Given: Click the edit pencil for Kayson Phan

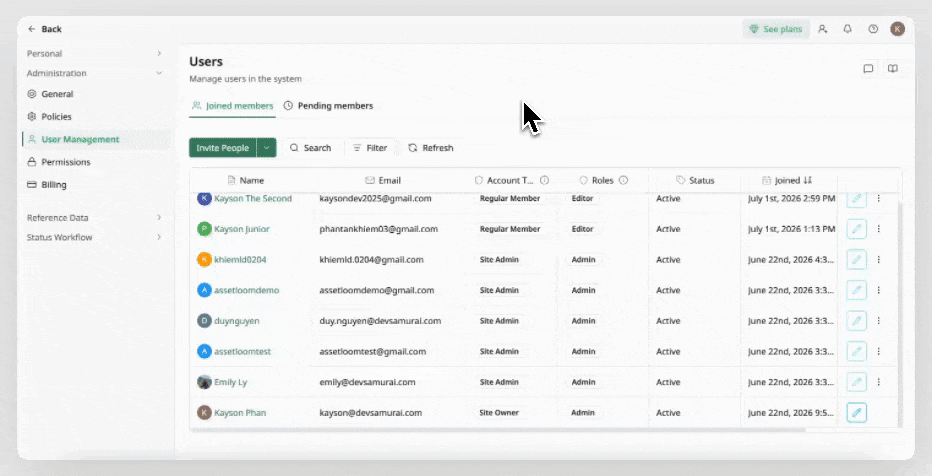Looking at the screenshot, I should (857, 412).
